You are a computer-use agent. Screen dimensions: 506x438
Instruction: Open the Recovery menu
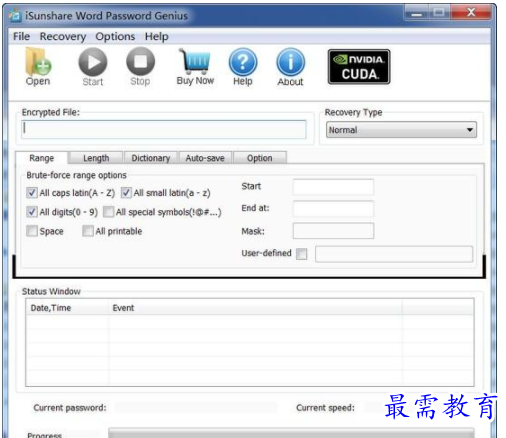click(63, 36)
